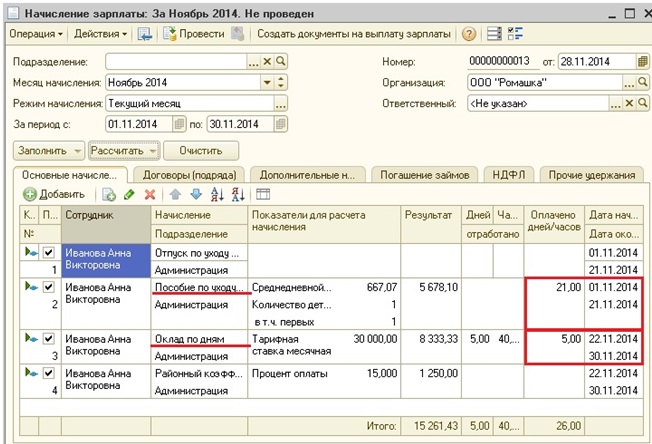Uncheck checkbox for Отпуск по уходу row
Screen dimensions: 652x444
pos(49,252)
